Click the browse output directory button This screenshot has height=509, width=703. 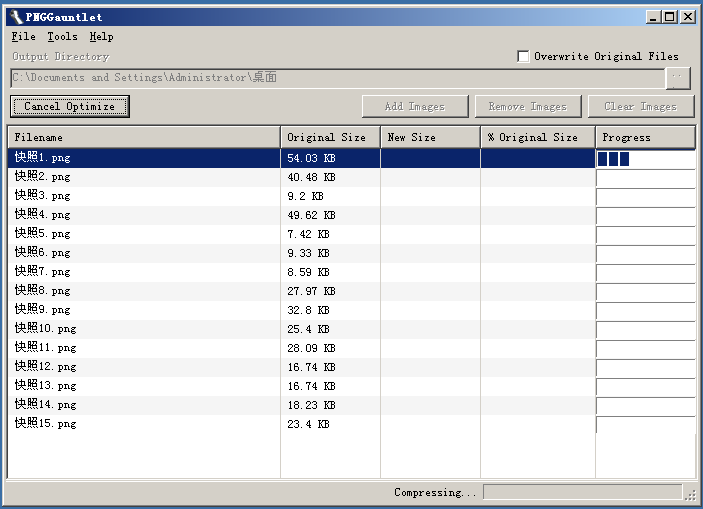pos(678,78)
